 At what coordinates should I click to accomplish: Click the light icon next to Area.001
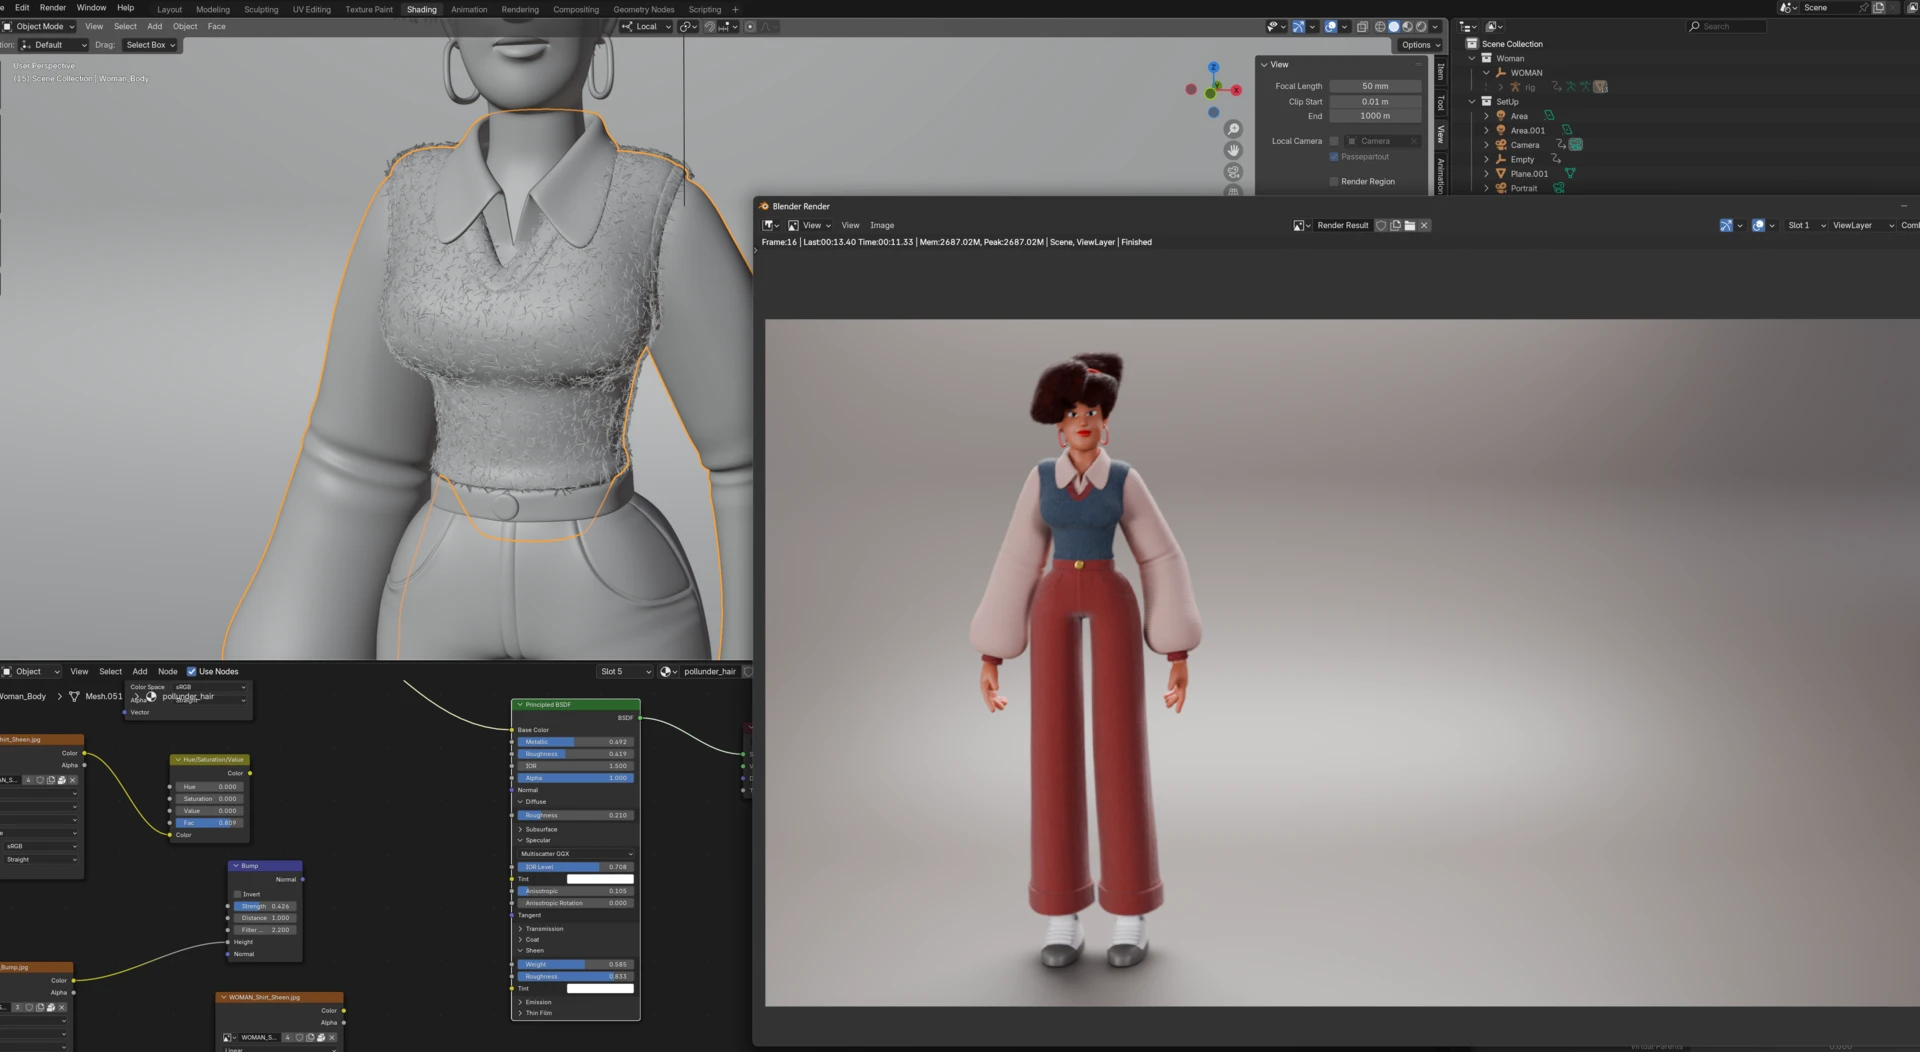tap(1501, 130)
